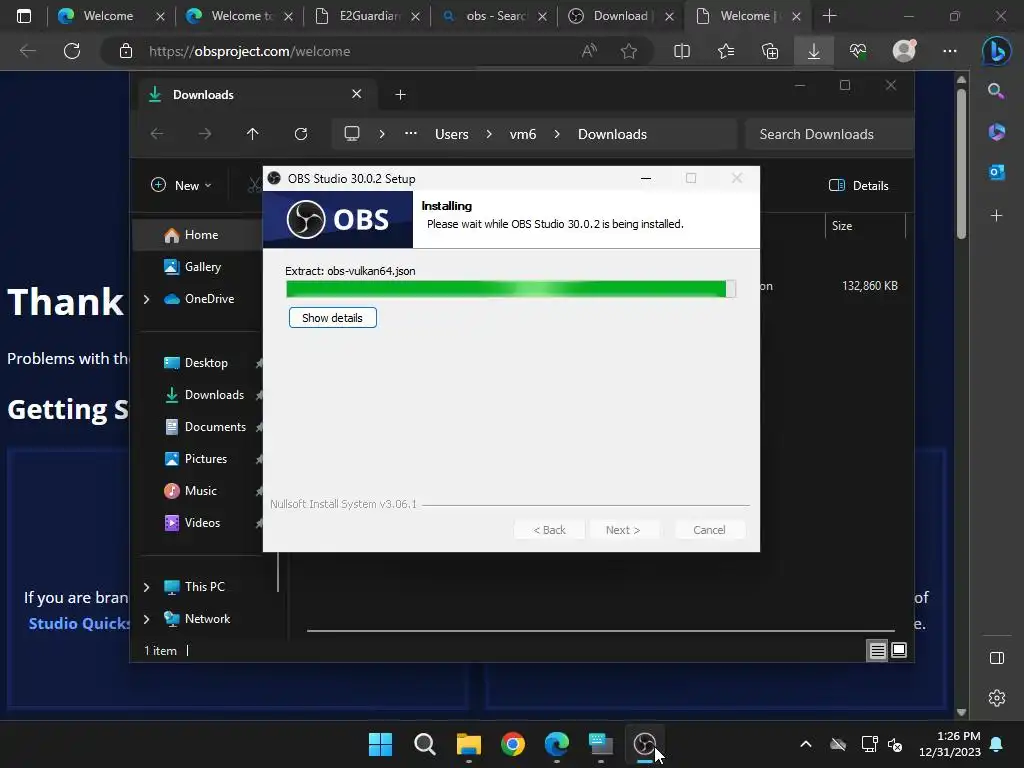Open browser essentials heart icon
Screen dimensions: 1024x768
click(858, 51)
